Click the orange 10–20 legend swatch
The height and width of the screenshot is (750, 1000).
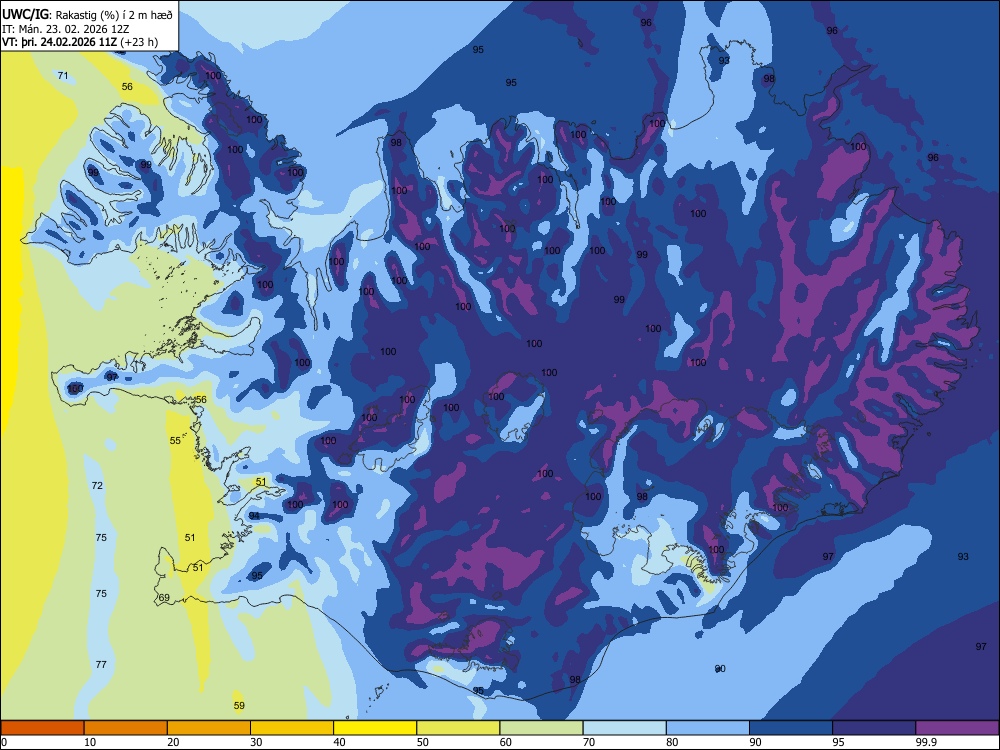[x=126, y=728]
